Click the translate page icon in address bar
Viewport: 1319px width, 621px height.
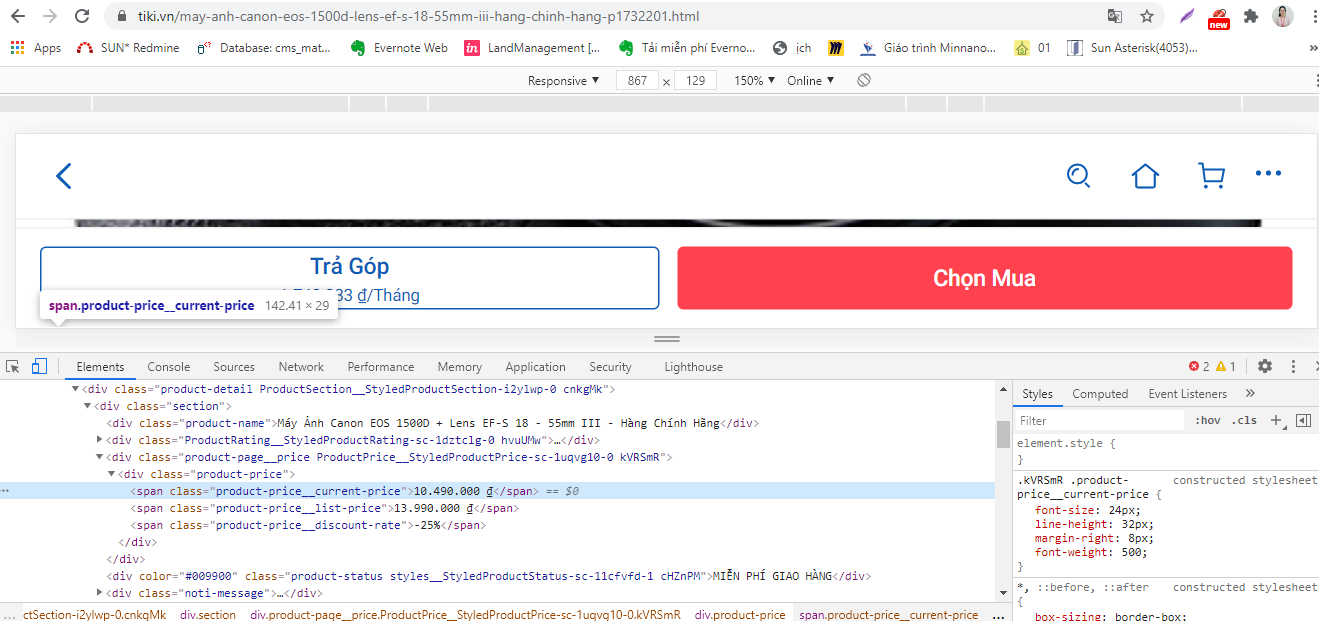[x=1115, y=16]
